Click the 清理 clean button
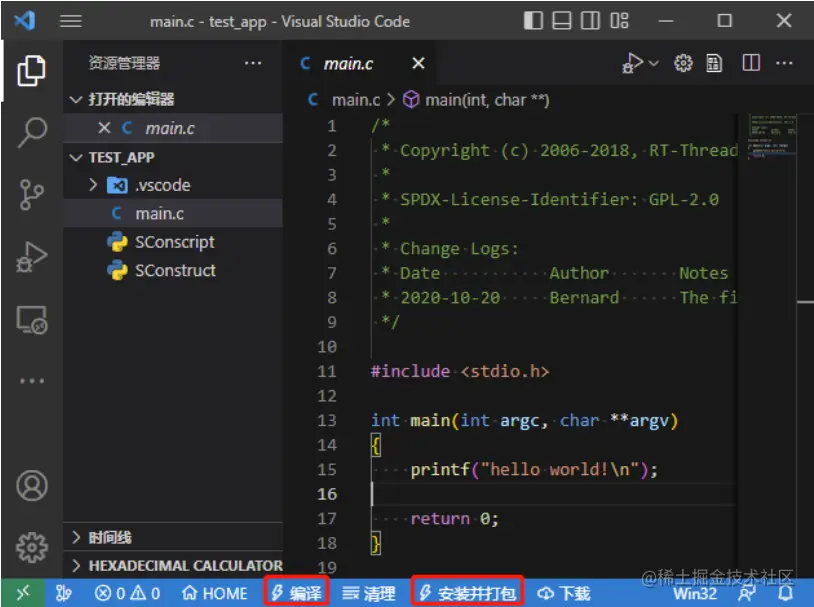This screenshot has width=814, height=607. click(369, 592)
